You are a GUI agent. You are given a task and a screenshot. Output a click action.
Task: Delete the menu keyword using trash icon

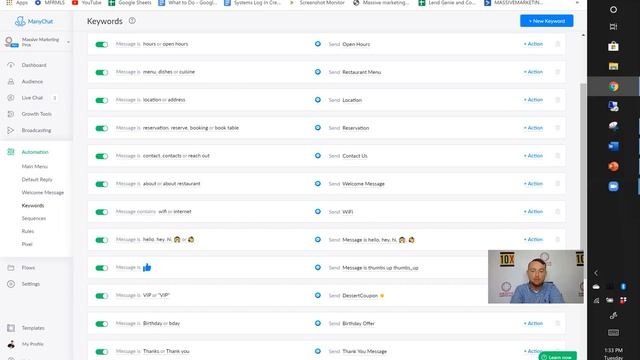558,72
